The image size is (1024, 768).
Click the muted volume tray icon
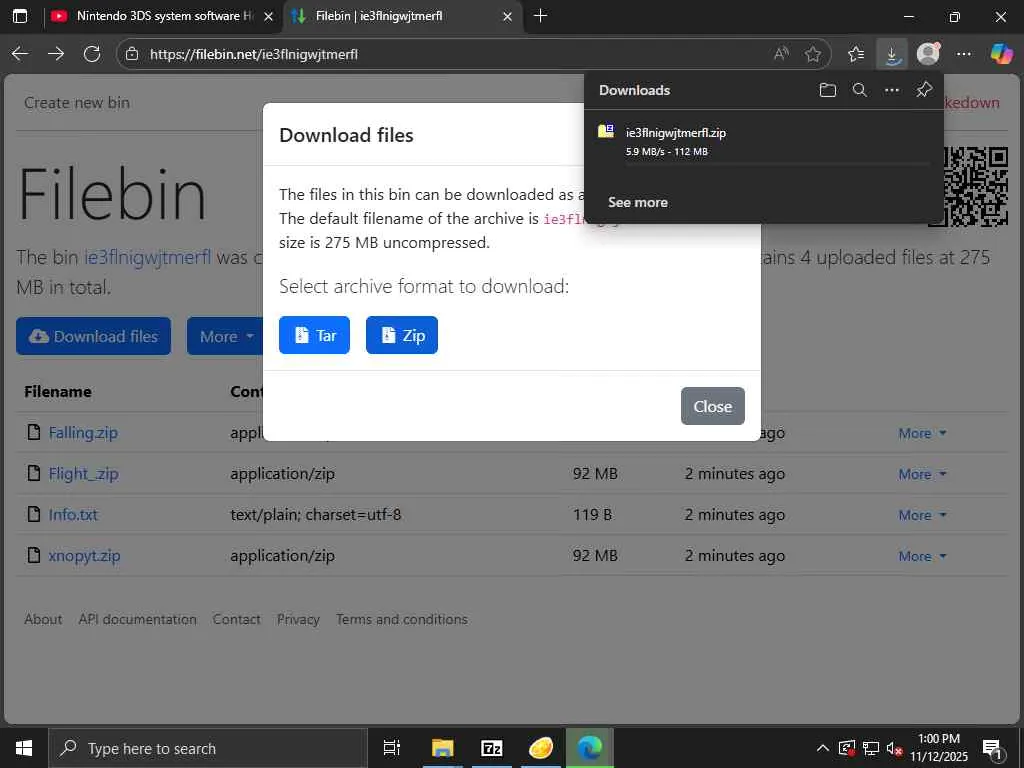click(x=894, y=748)
